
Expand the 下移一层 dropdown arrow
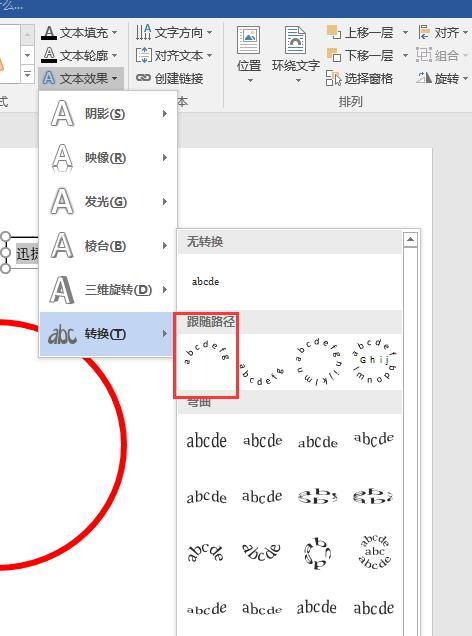pos(405,55)
